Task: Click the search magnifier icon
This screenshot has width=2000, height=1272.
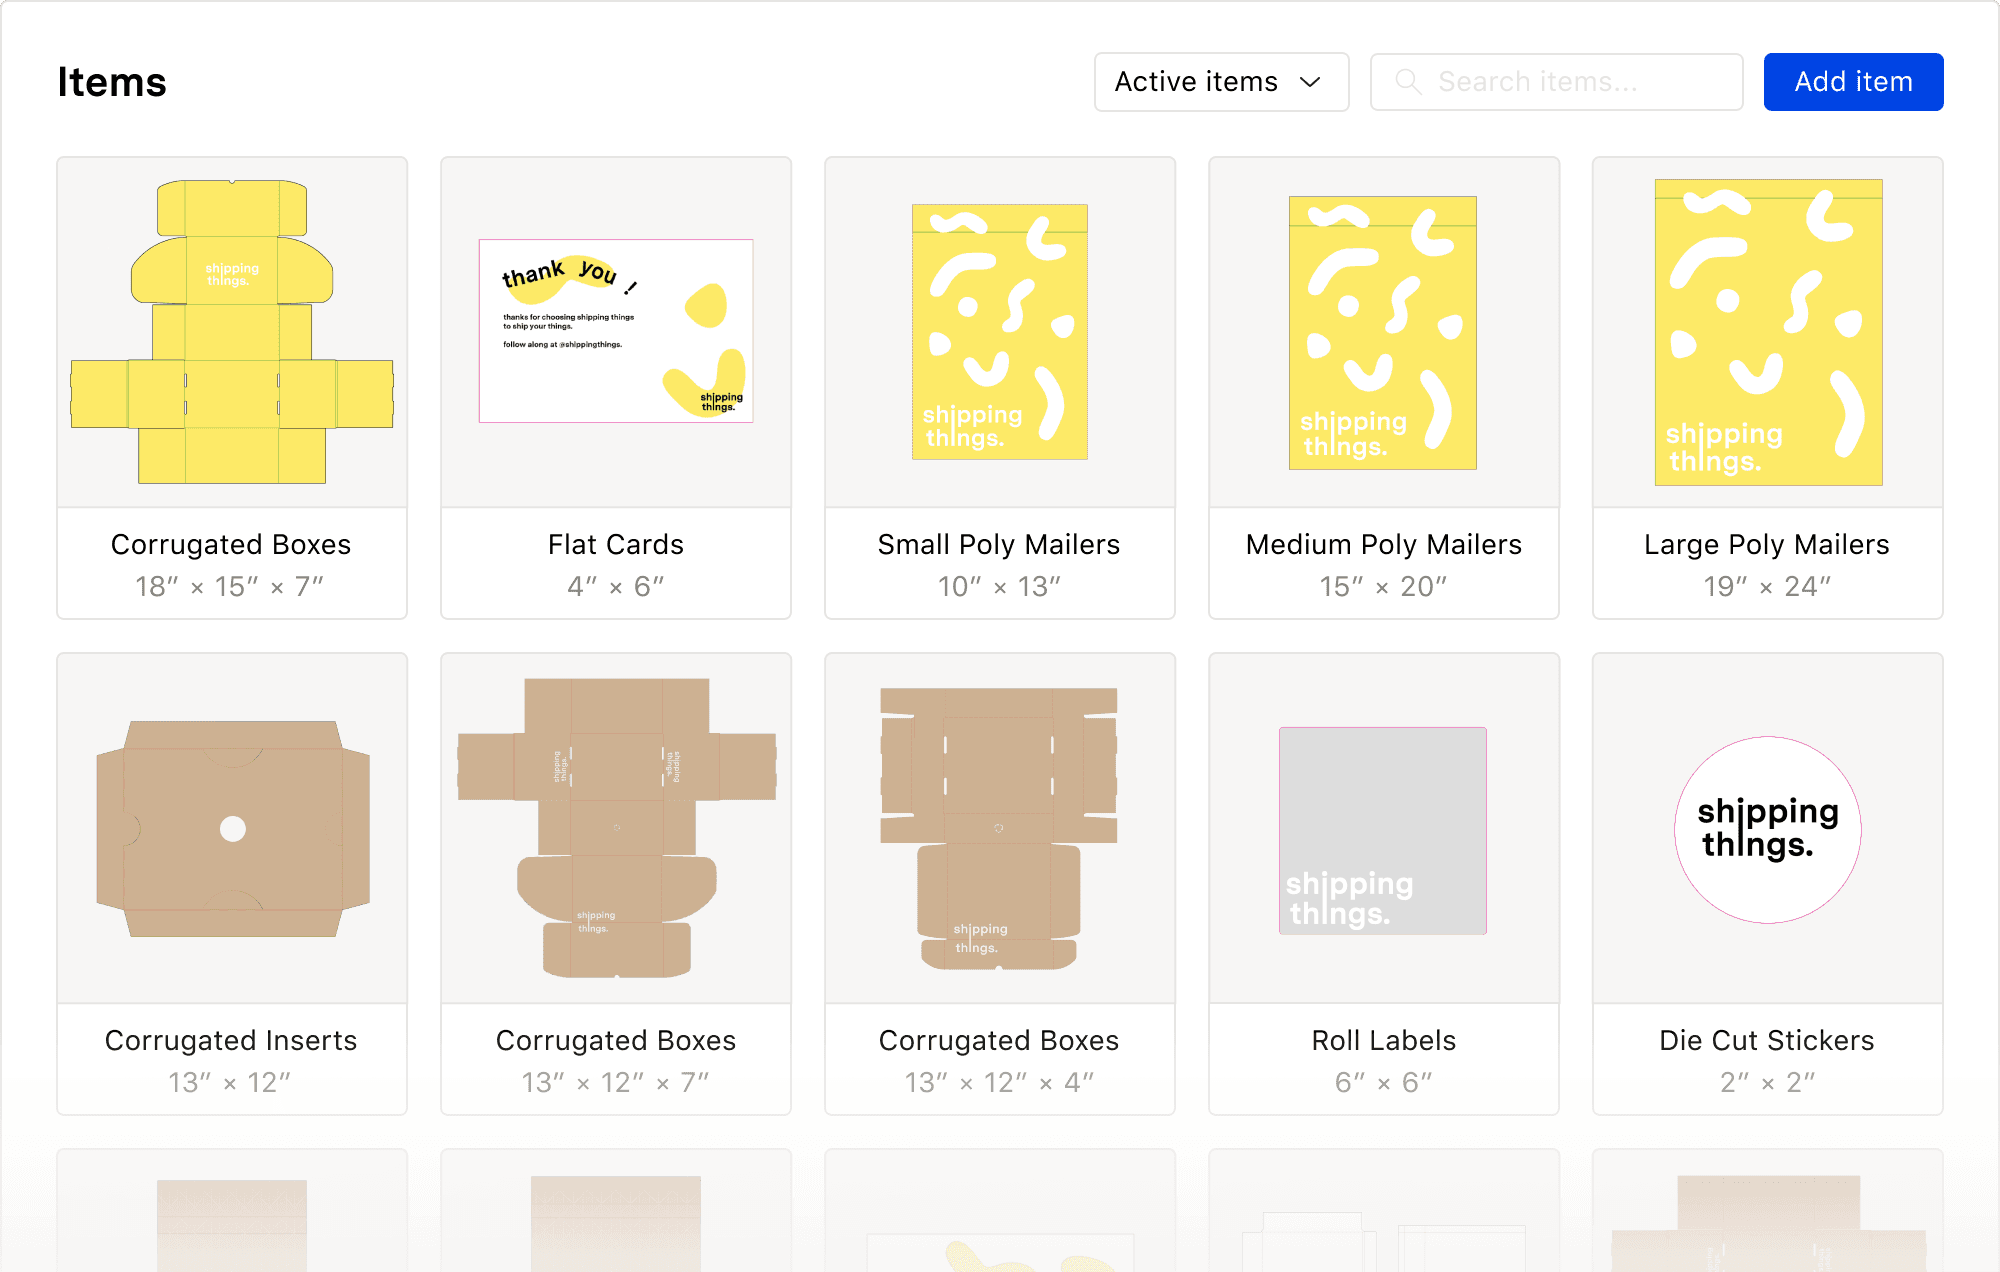Action: (1408, 82)
